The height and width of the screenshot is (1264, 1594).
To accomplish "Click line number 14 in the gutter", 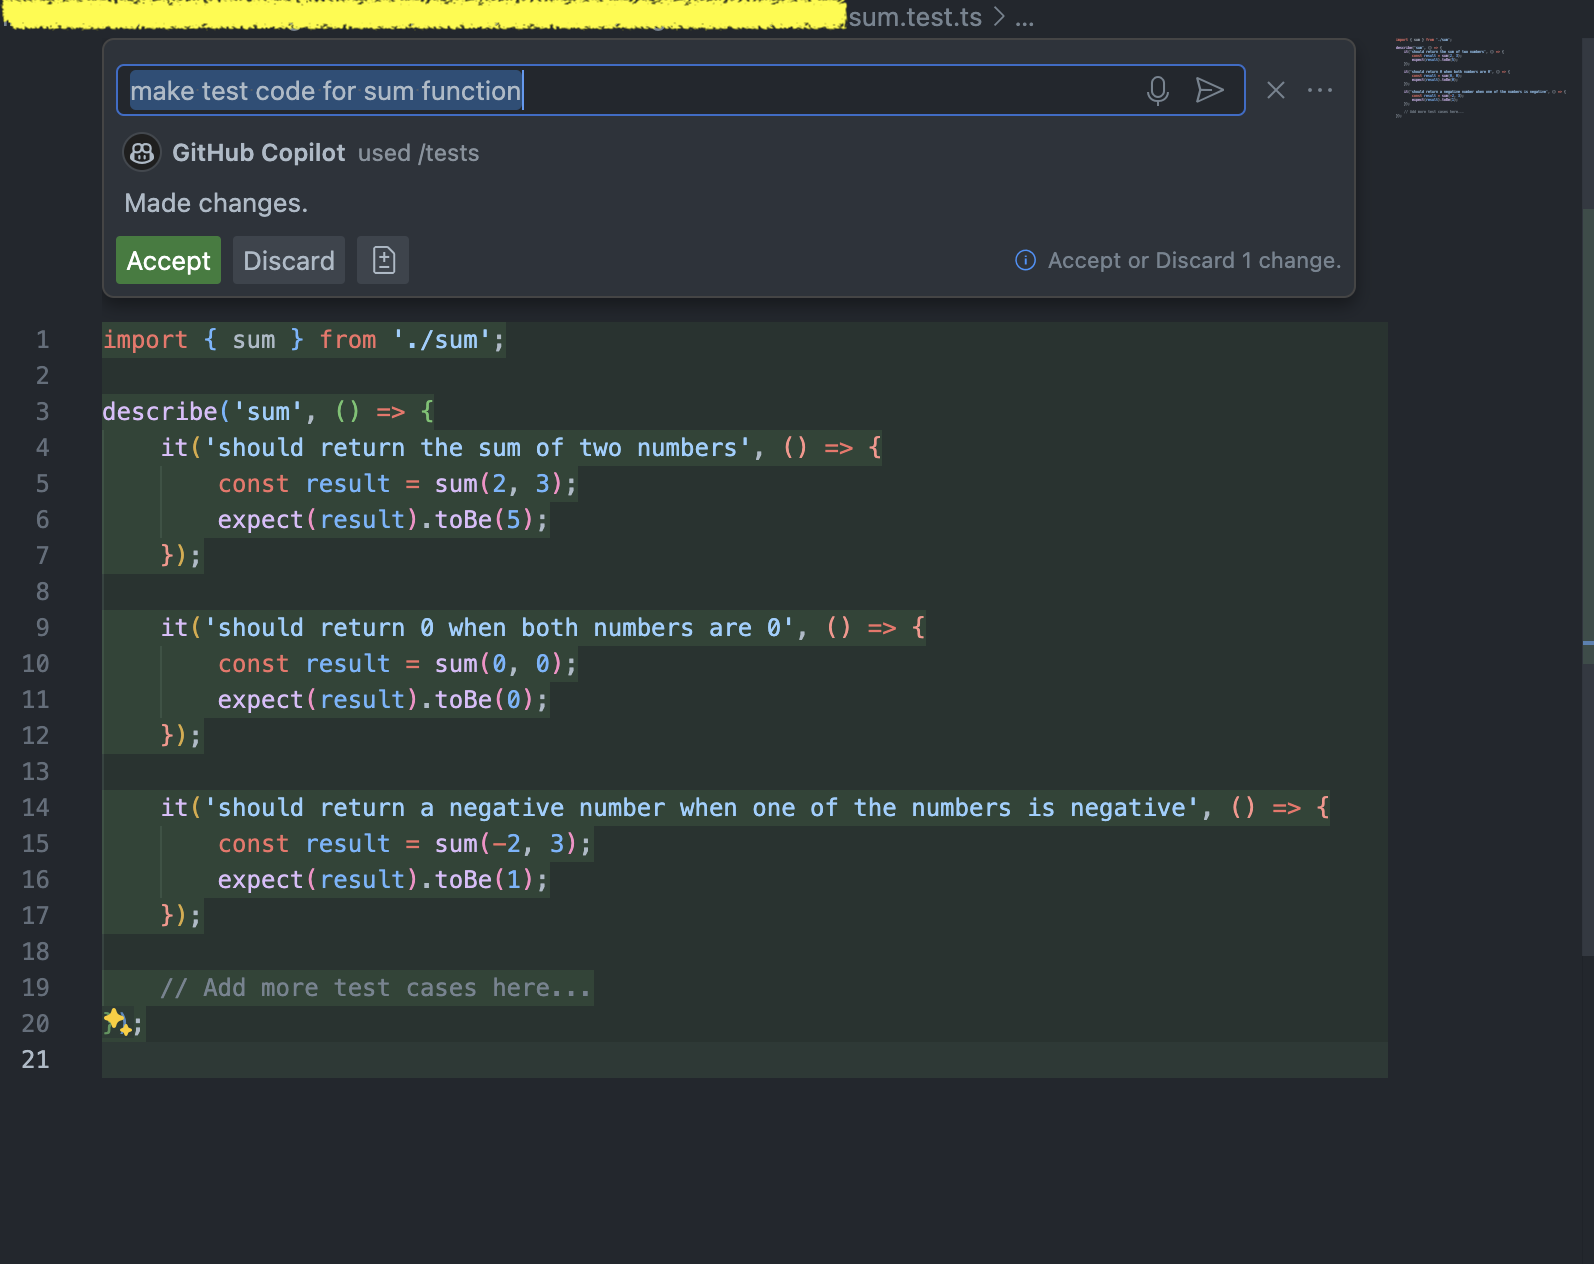I will (x=36, y=808).
